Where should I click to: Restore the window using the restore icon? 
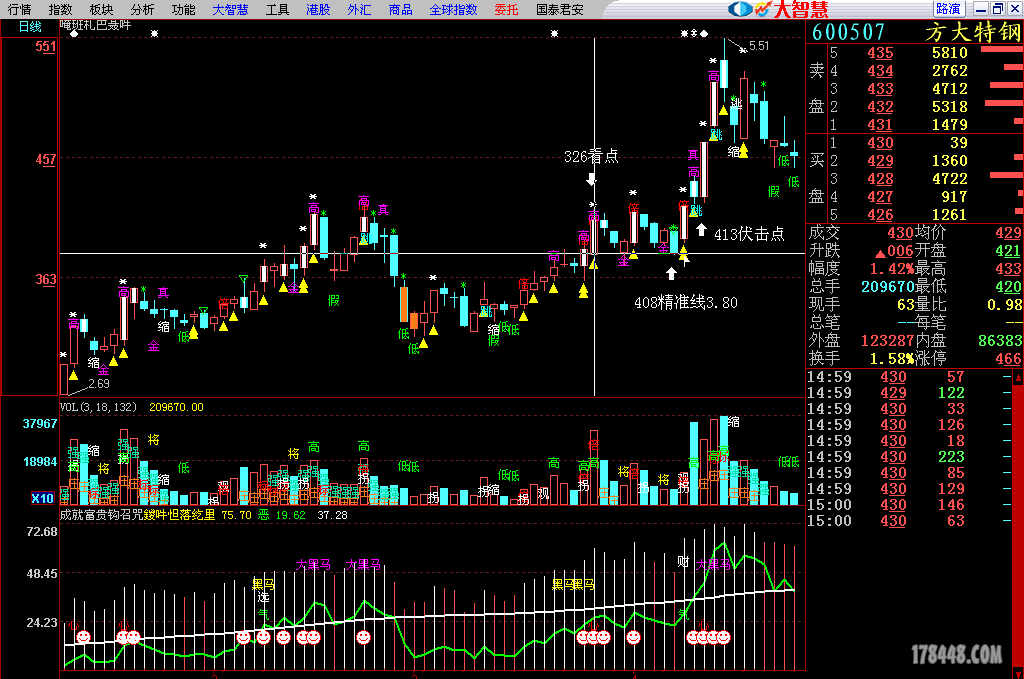(997, 8)
